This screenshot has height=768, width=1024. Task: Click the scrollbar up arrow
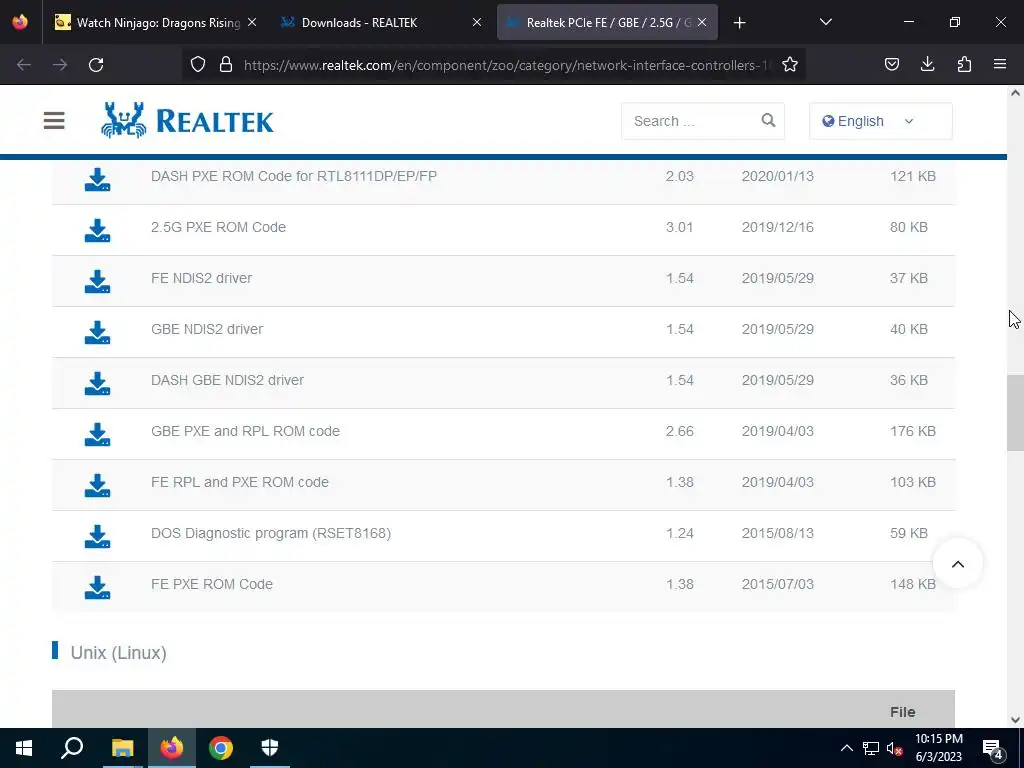(1015, 93)
